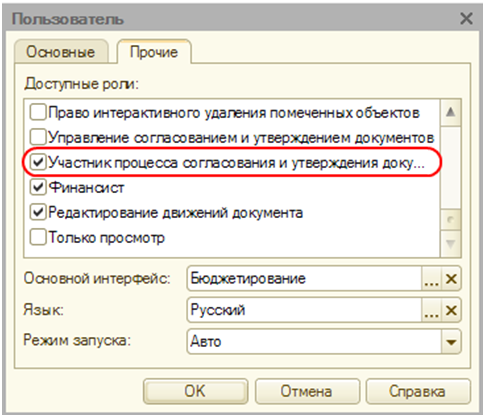Uncheck Участник процесса согласования role
The height and width of the screenshot is (417, 485).
[38, 162]
